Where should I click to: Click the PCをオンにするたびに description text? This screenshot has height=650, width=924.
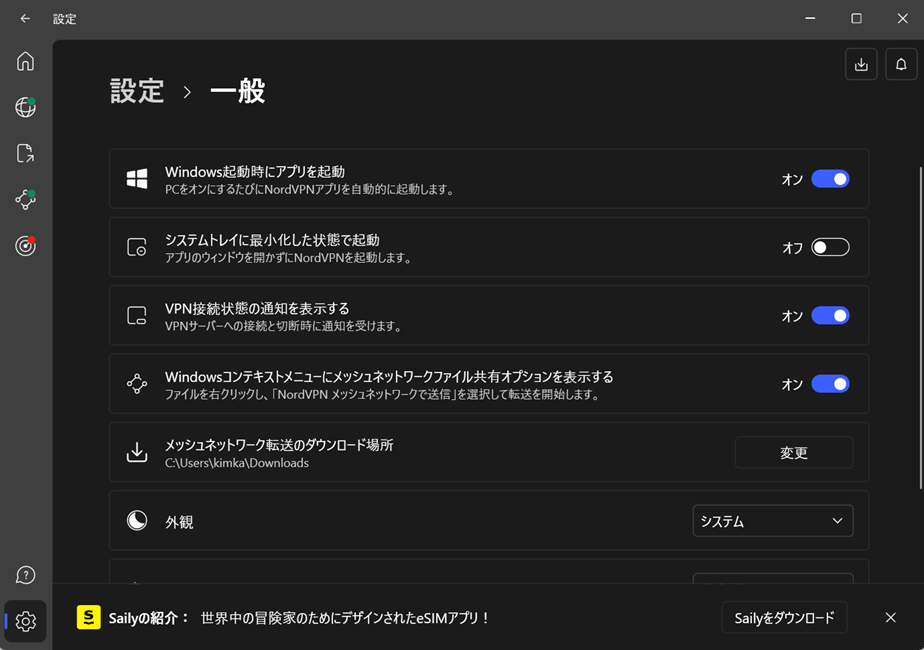pos(310,190)
